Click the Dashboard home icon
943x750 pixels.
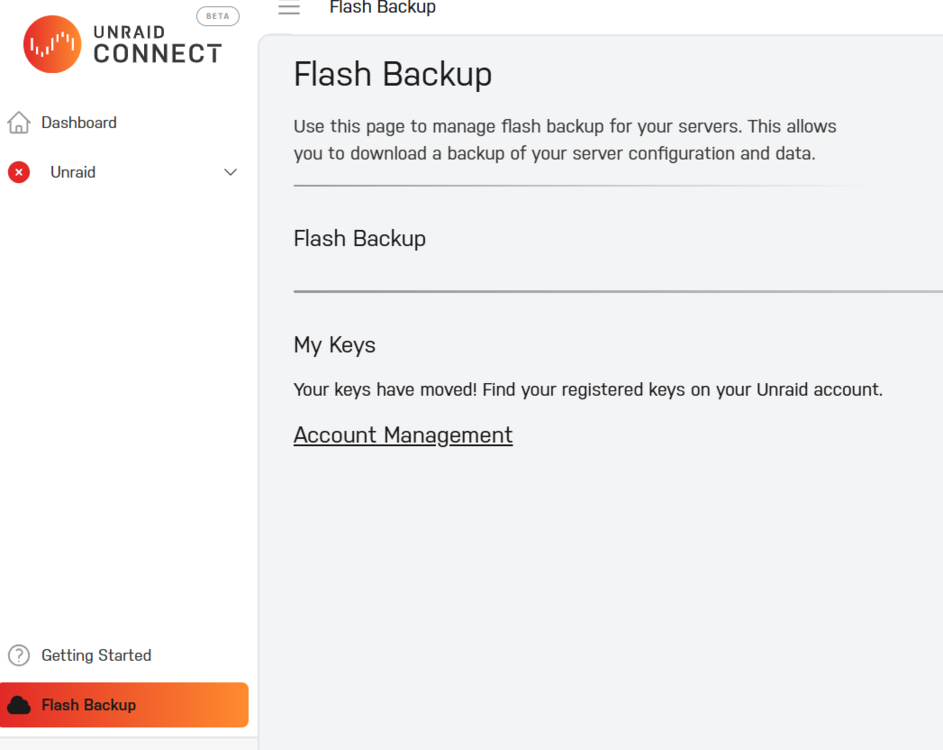point(19,123)
